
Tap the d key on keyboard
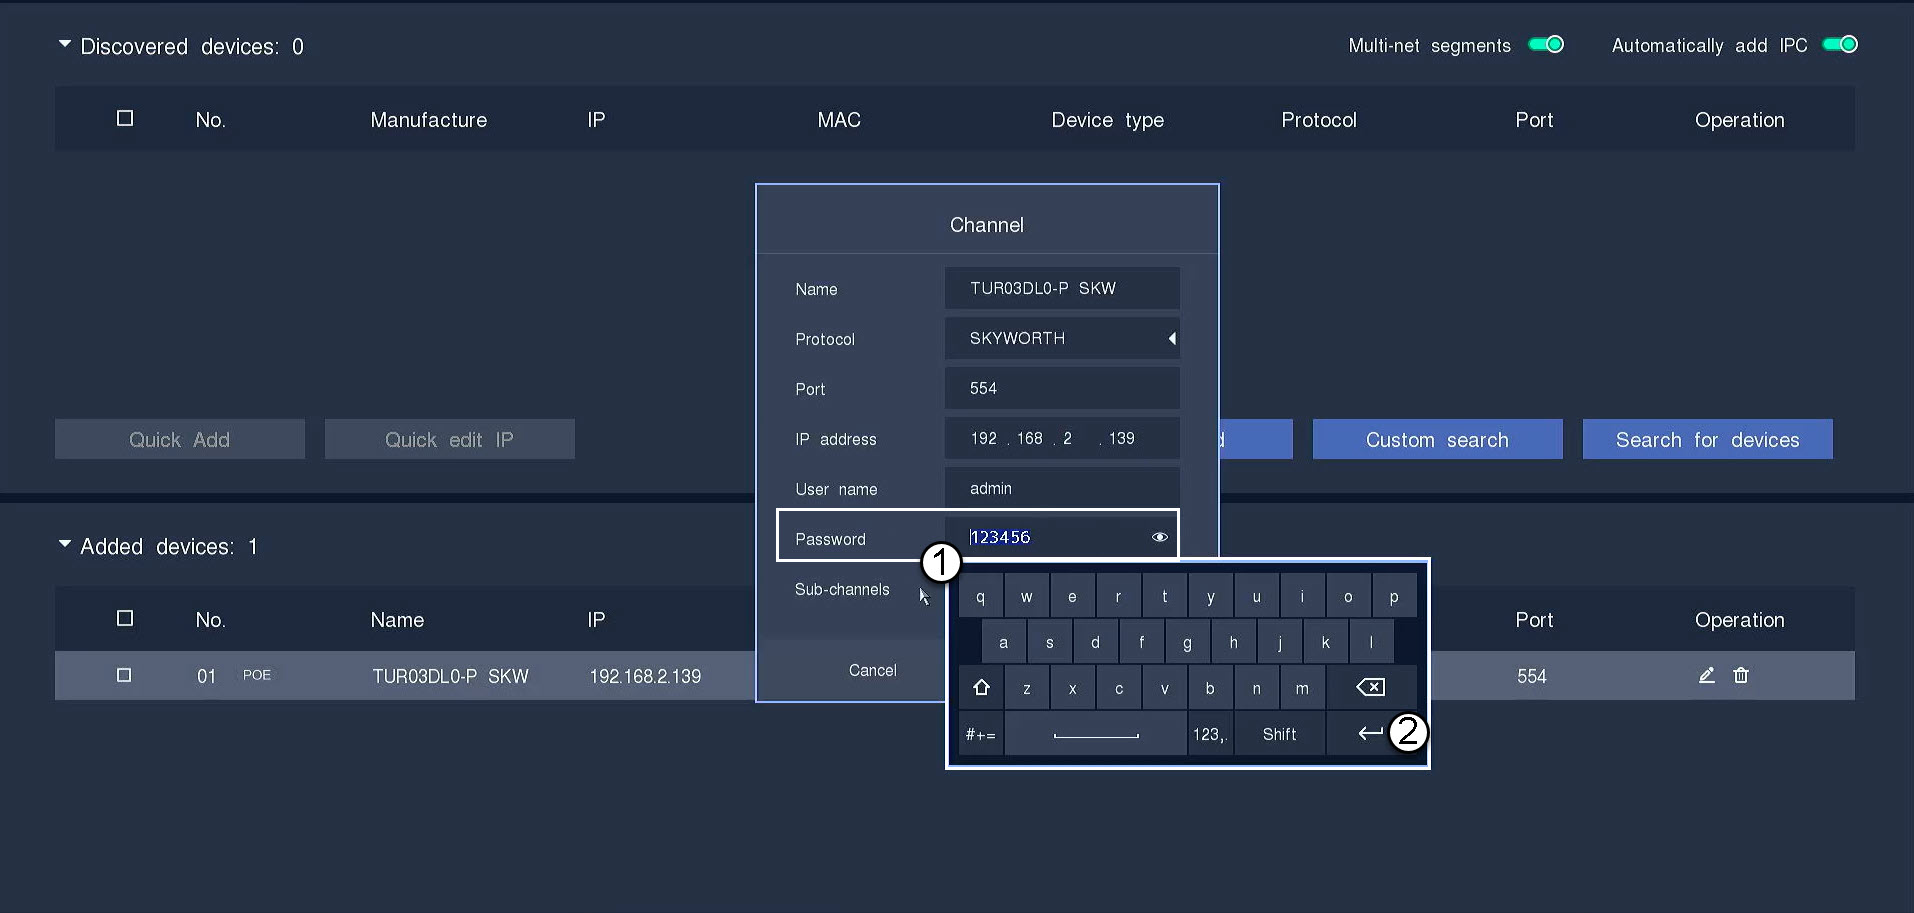pos(1095,642)
